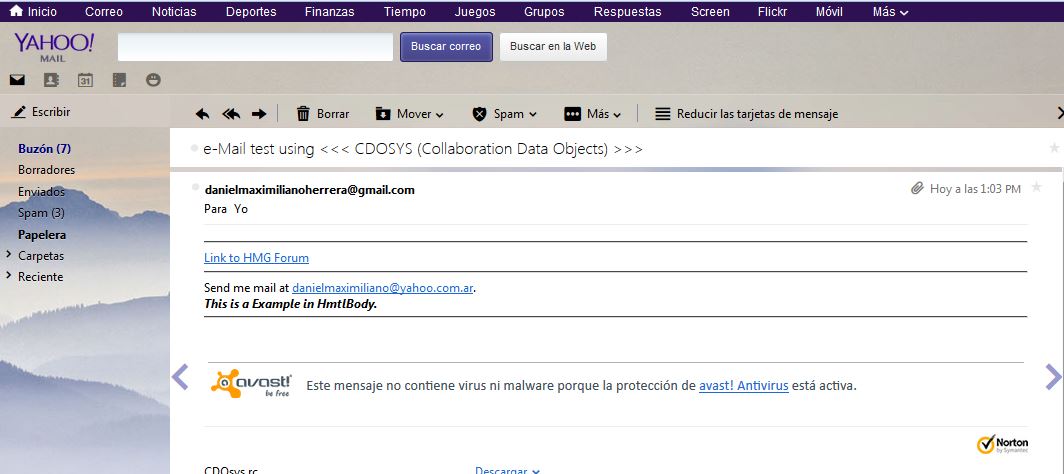
Task: Open Finanzas in the top navigation
Action: tap(329, 12)
